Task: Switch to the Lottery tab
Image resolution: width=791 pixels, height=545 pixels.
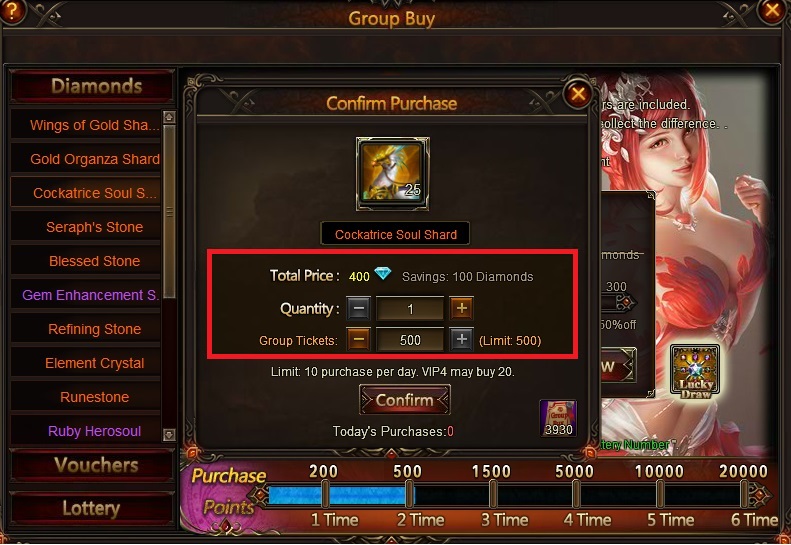Action: [x=92, y=508]
